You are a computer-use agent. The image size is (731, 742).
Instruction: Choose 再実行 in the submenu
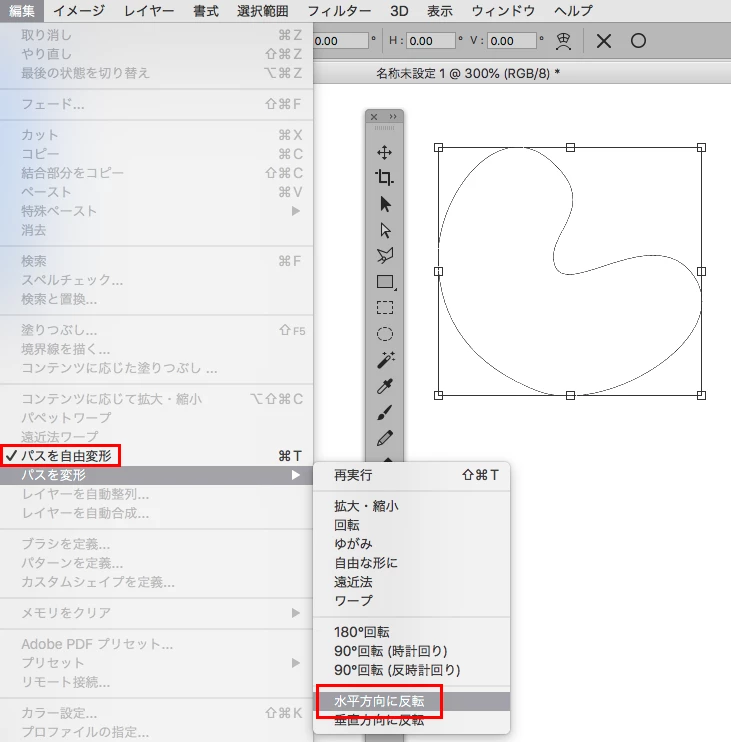coord(412,475)
